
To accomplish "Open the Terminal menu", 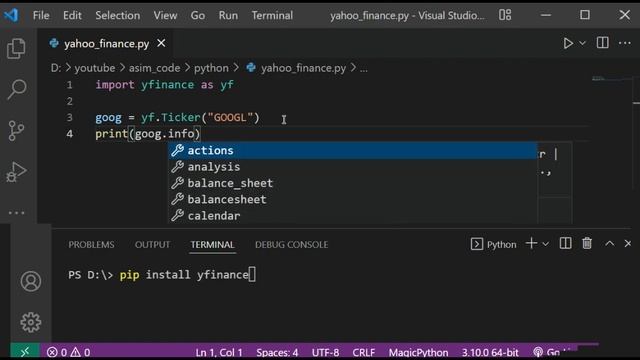I will click(272, 16).
